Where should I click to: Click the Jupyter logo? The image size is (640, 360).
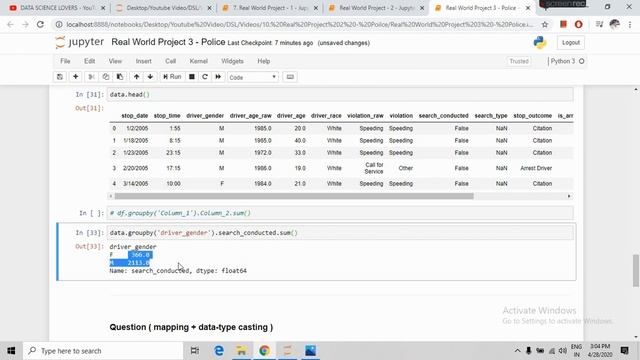click(80, 42)
